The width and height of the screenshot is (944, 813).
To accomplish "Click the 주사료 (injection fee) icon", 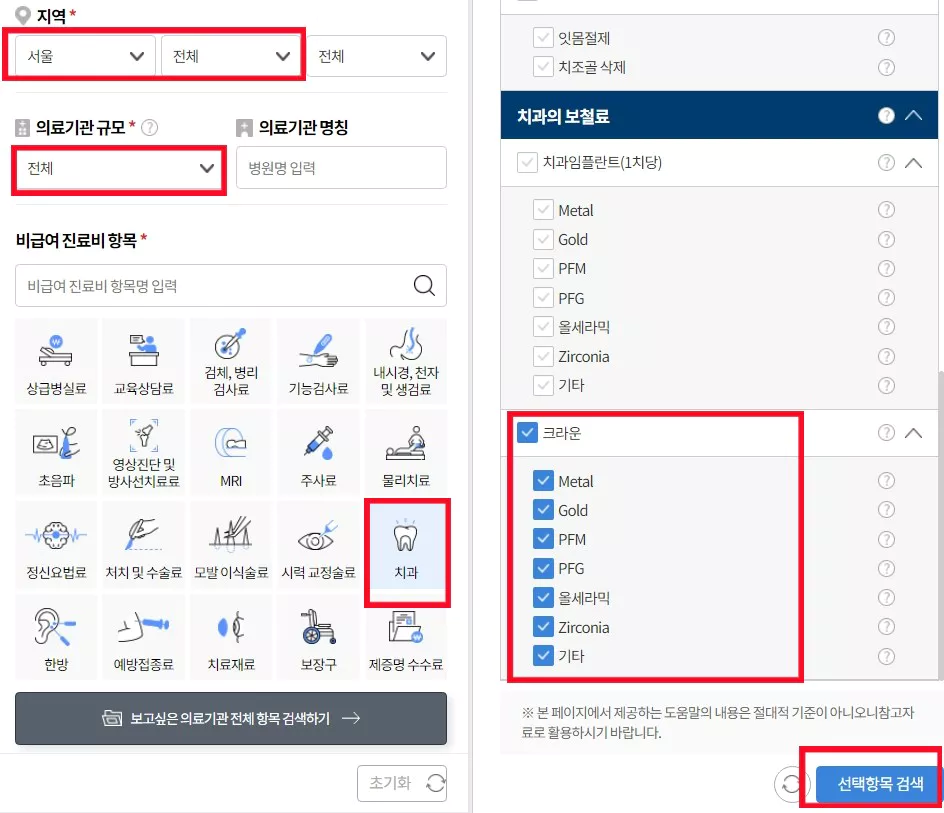I will 318,452.
